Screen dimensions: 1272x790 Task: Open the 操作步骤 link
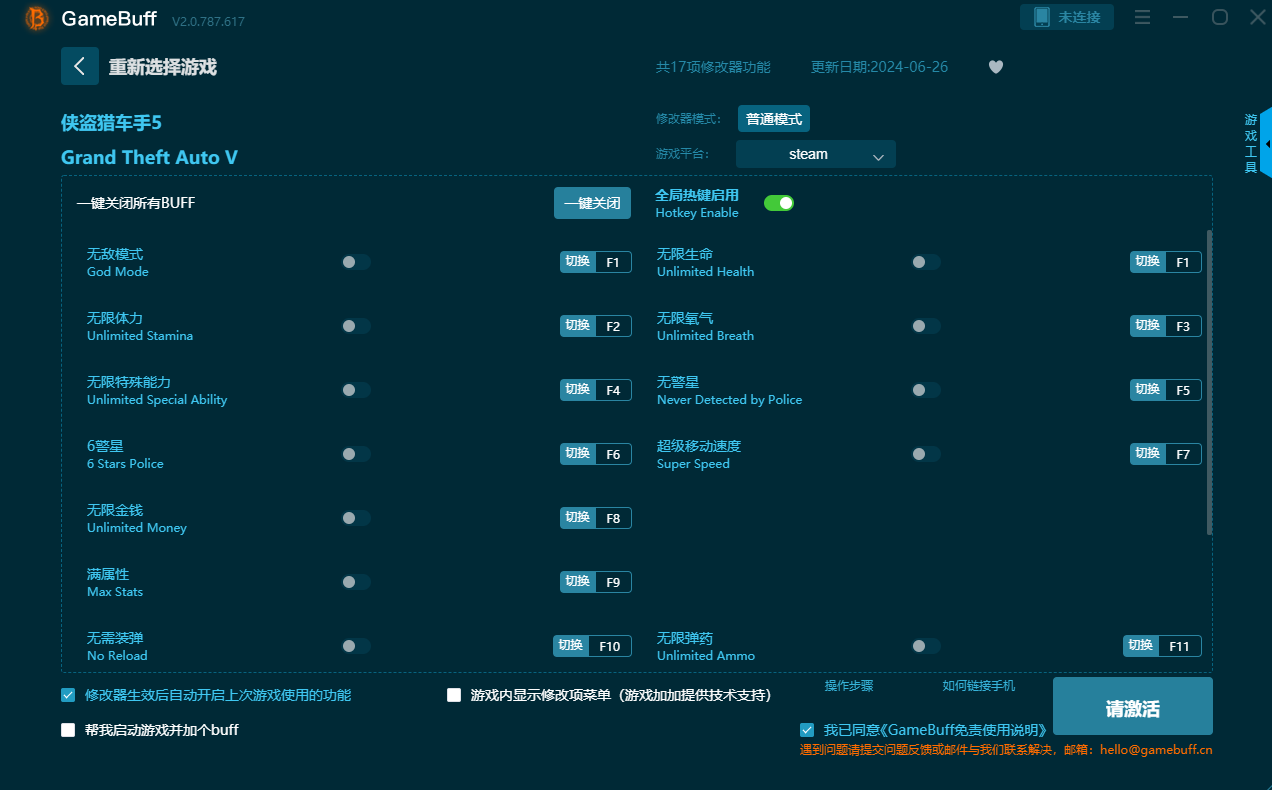click(849, 686)
